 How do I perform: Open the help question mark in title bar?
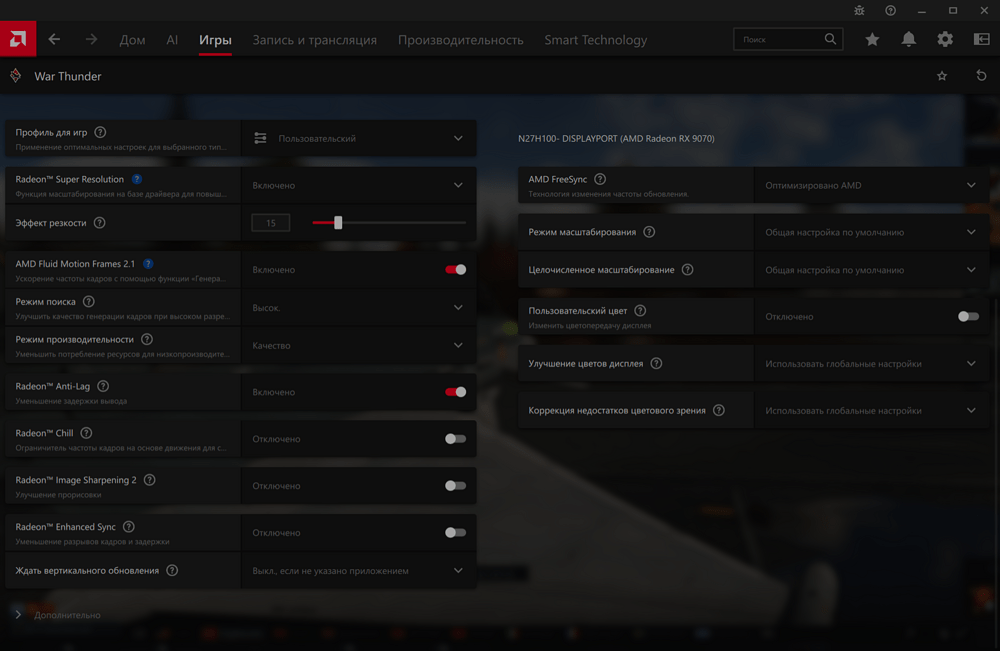(x=890, y=10)
